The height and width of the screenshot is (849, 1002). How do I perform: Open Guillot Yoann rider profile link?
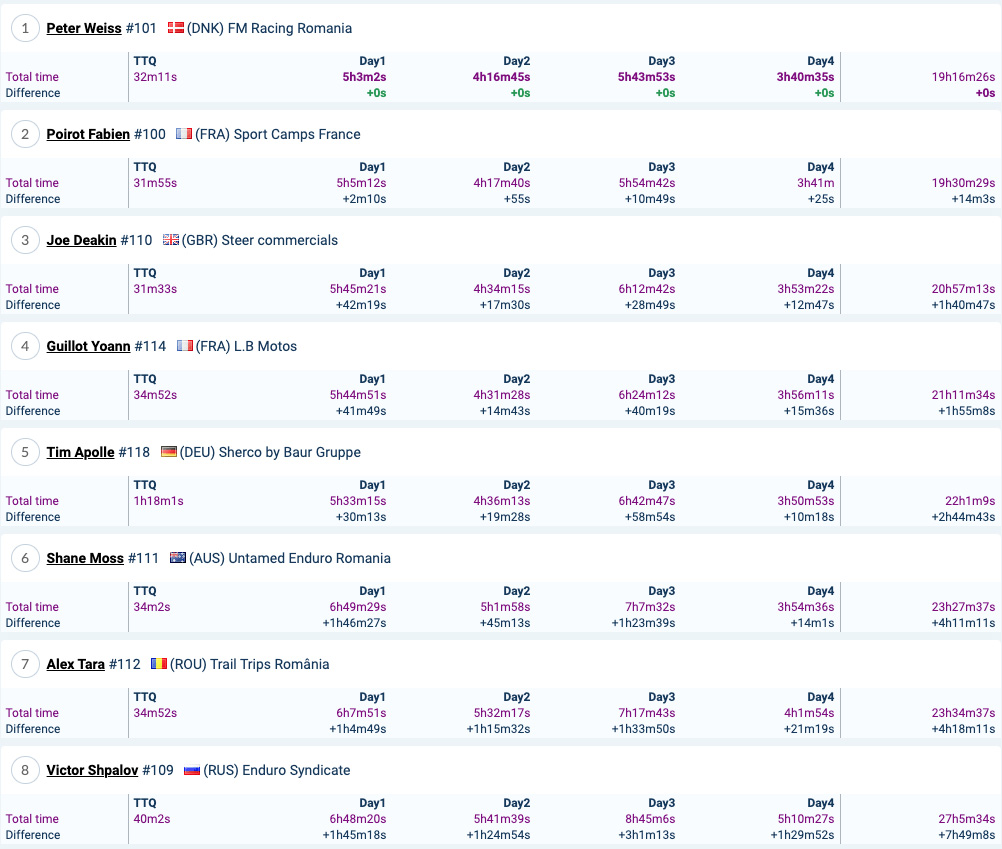pos(88,346)
